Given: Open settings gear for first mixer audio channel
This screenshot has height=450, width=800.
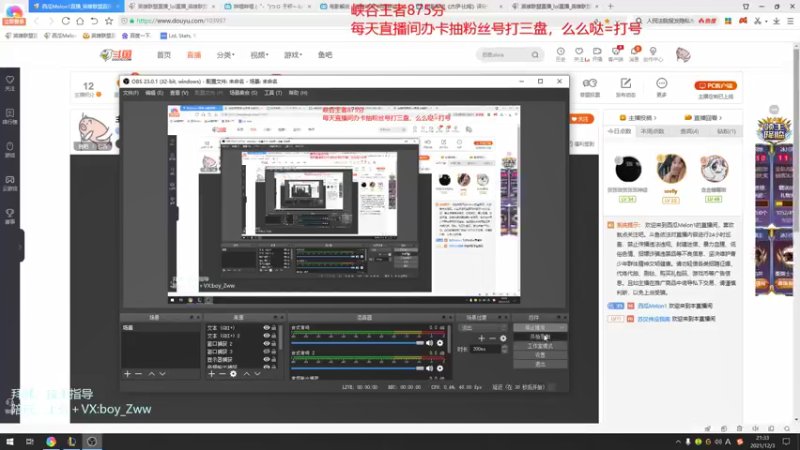Looking at the screenshot, I should (x=440, y=343).
